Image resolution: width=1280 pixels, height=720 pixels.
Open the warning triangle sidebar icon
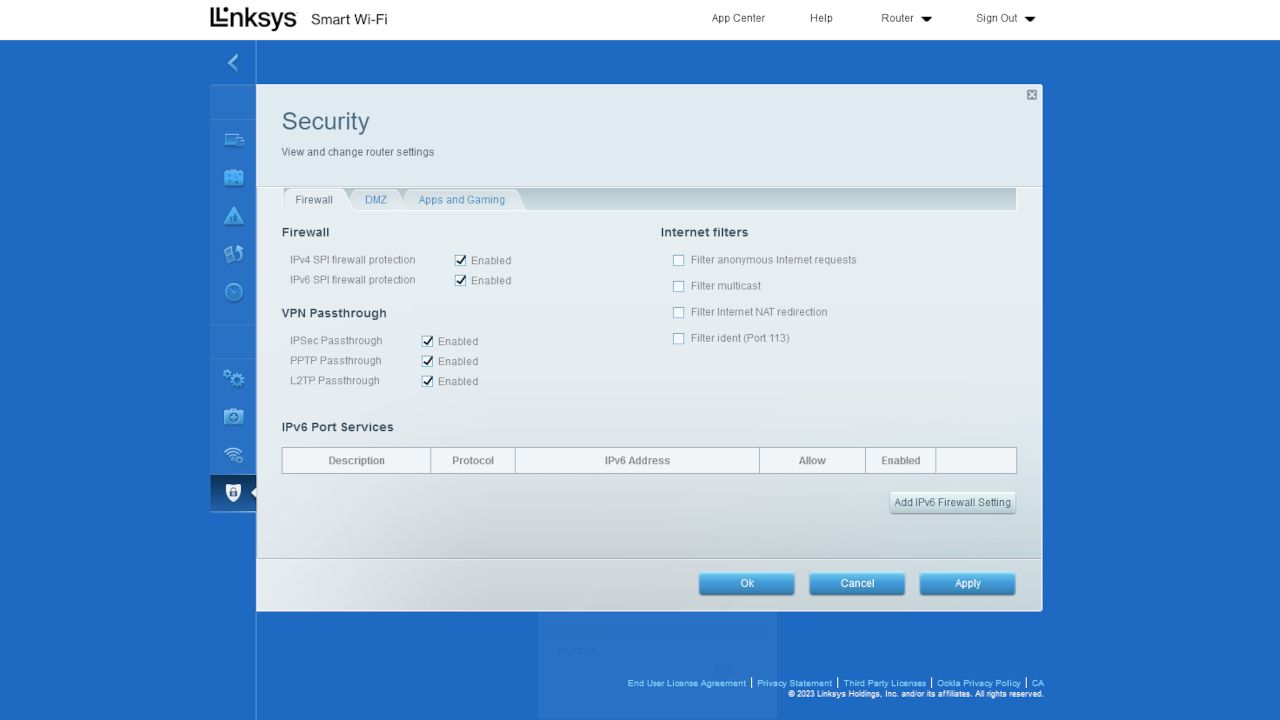click(x=234, y=215)
